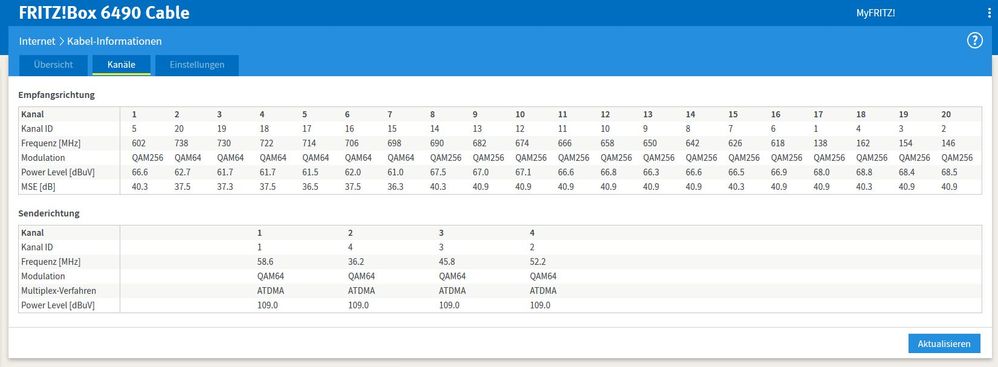Click the 68.8 power level value
The width and height of the screenshot is (998, 367).
pyautogui.click(x=863, y=172)
